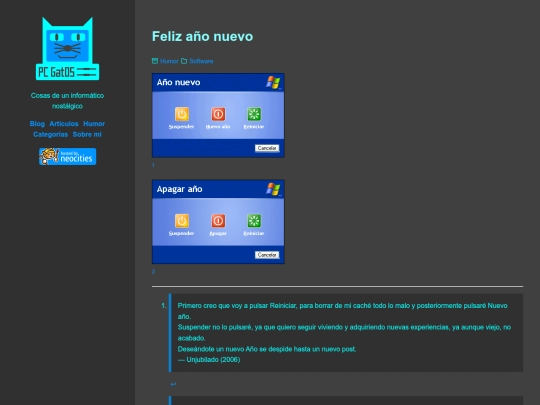Click the Feliz año nuevo heading
The height and width of the screenshot is (405, 540).
pyautogui.click(x=202, y=36)
